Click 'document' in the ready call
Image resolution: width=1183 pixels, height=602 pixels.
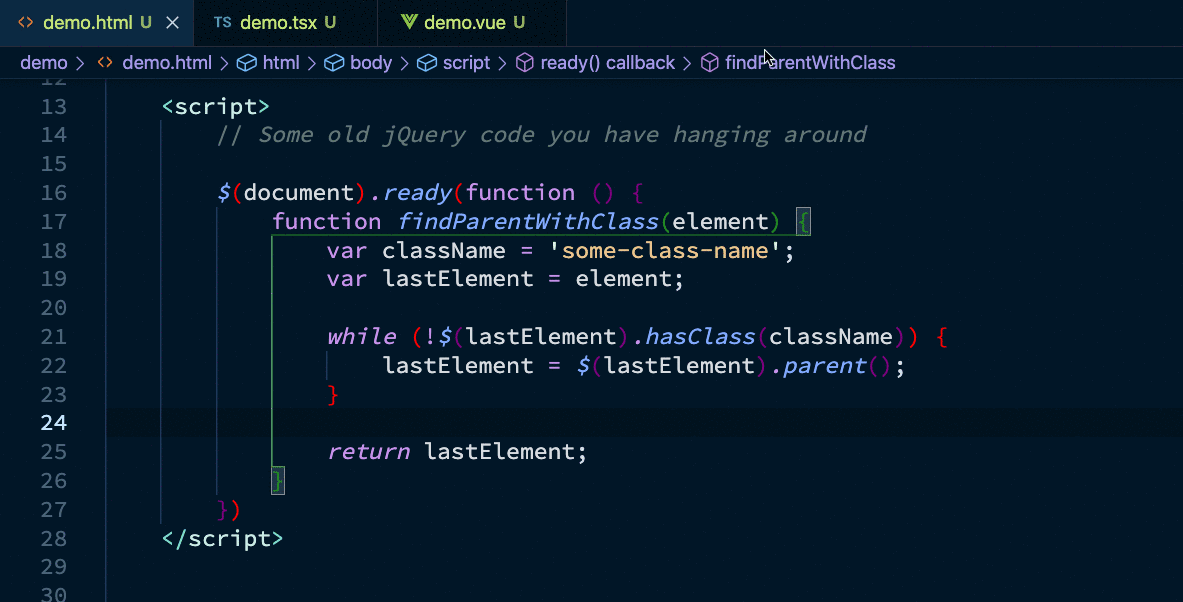(299, 192)
